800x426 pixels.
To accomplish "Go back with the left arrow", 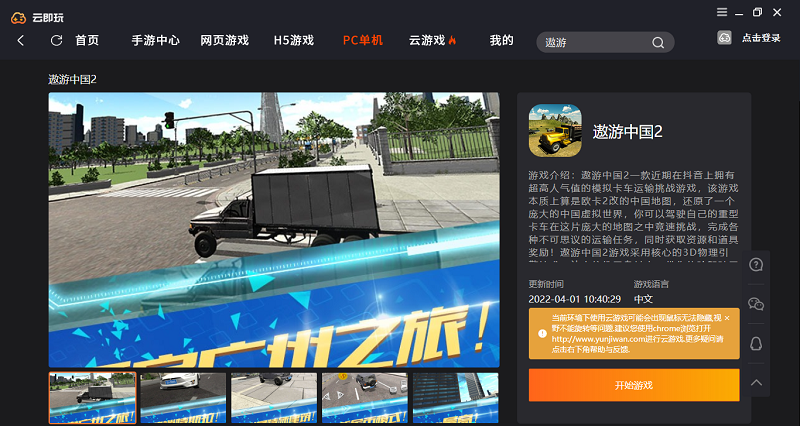I will tap(21, 41).
